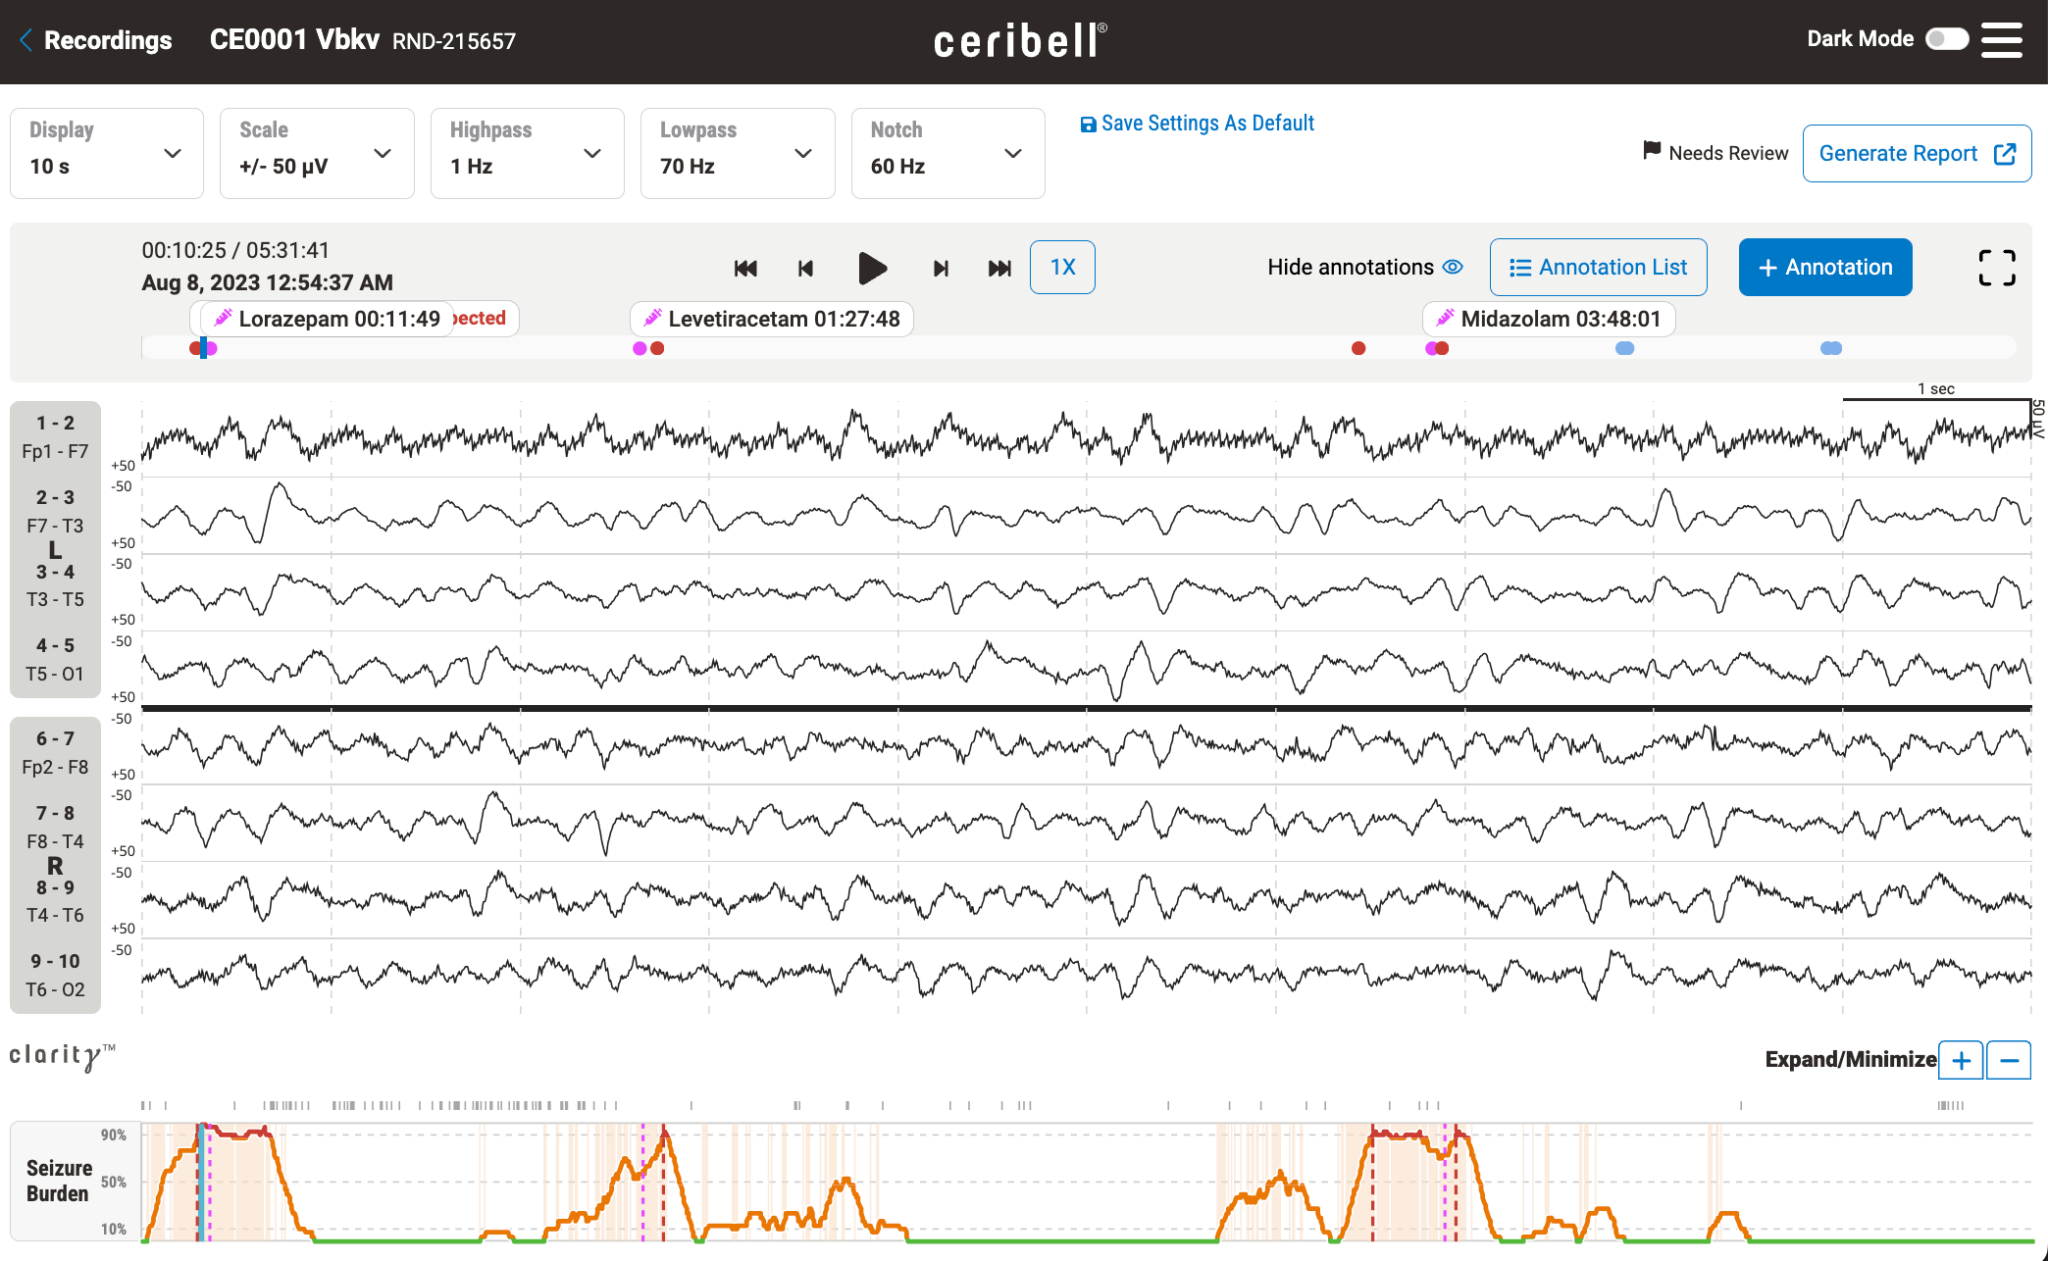Open the Scale dropdown
The width and height of the screenshot is (2048, 1261).
click(x=316, y=153)
